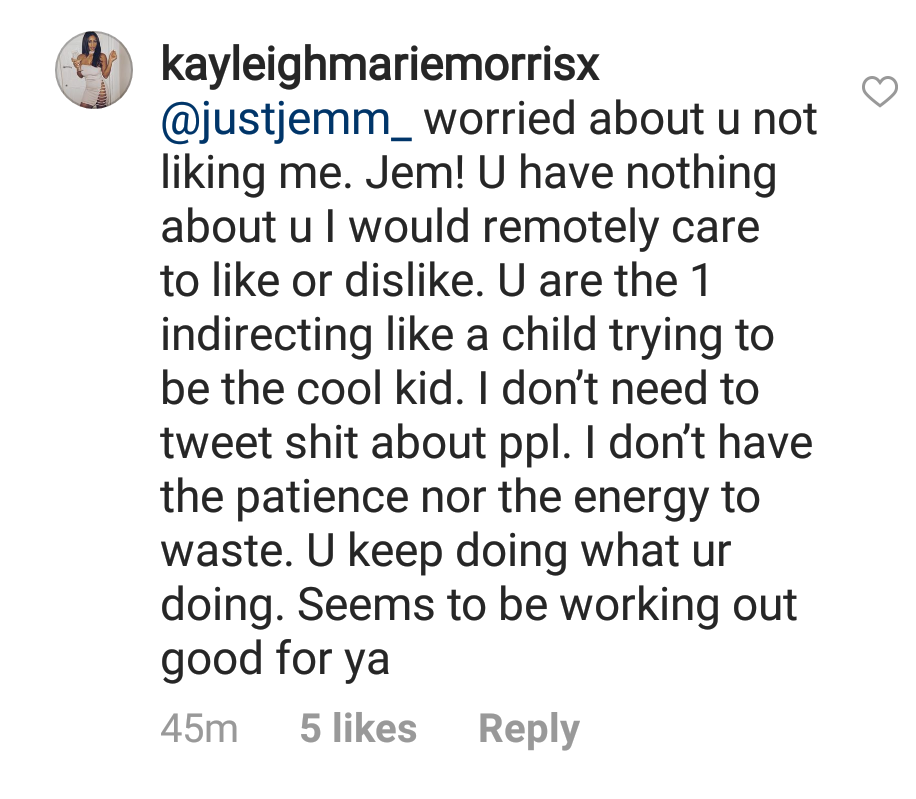Viewport: 916px width, 799px height.
Task: Like the comment with the heart icon
Action: pos(879,92)
